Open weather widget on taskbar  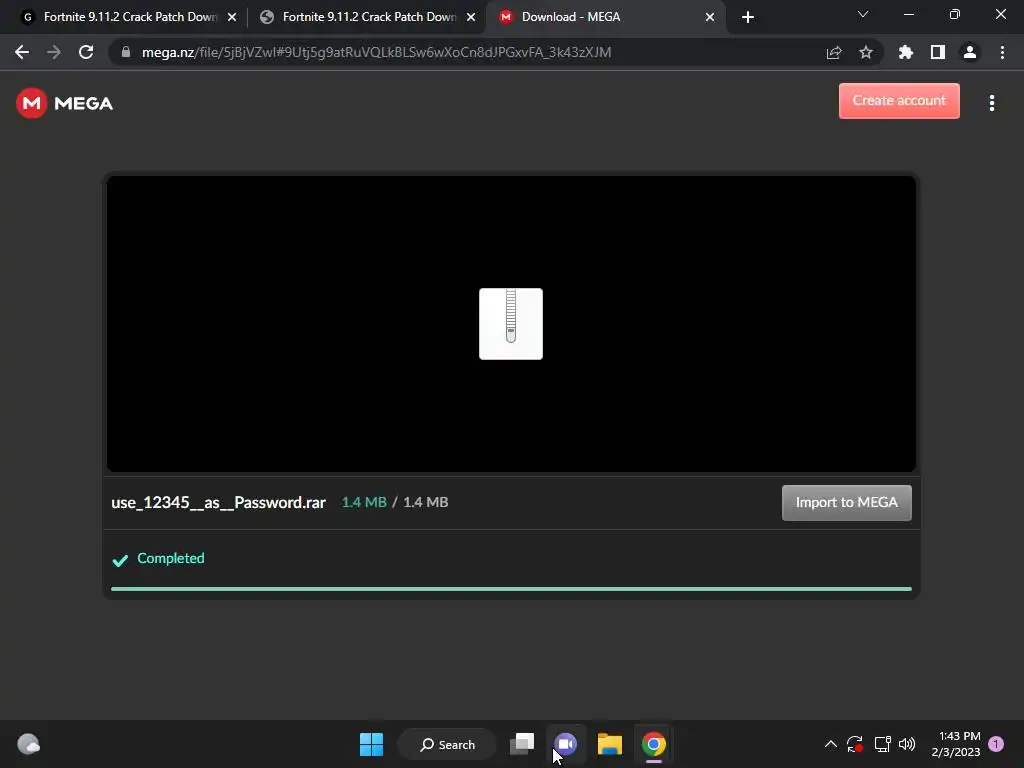[x=28, y=744]
